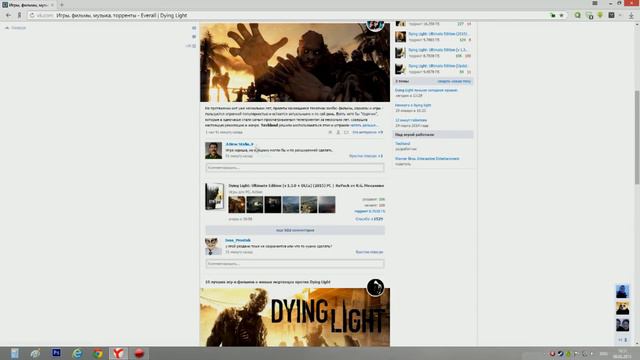This screenshot has height=360, width=640.
Task: Open the '10 лучших игр и фильмов' article title
Action: pyautogui.click(x=268, y=282)
